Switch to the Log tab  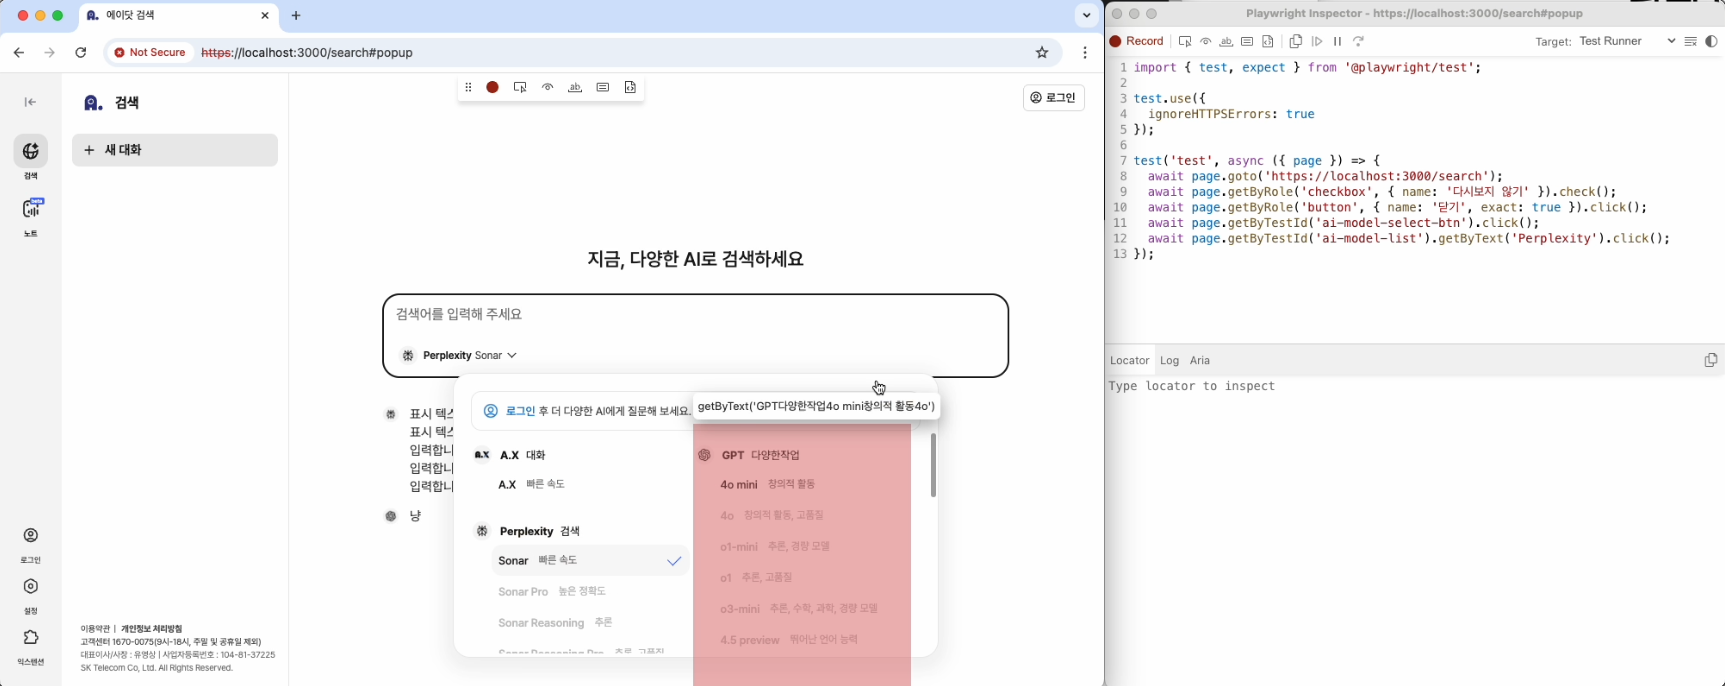pyautogui.click(x=1169, y=361)
